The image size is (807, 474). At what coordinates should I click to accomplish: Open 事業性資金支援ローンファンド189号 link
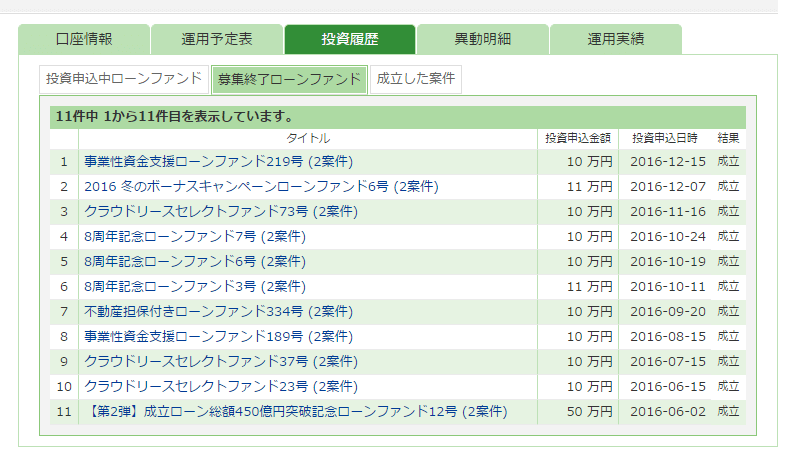(x=218, y=337)
